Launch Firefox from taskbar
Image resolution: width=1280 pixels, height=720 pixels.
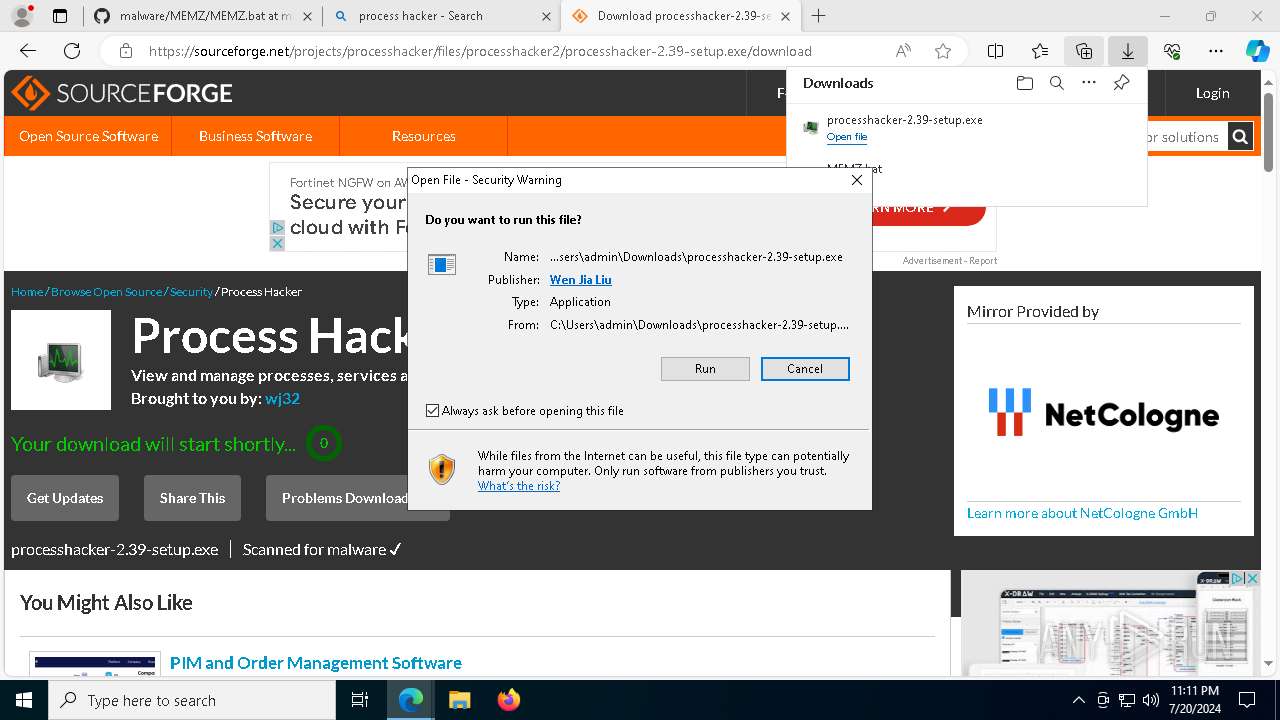pyautogui.click(x=508, y=700)
